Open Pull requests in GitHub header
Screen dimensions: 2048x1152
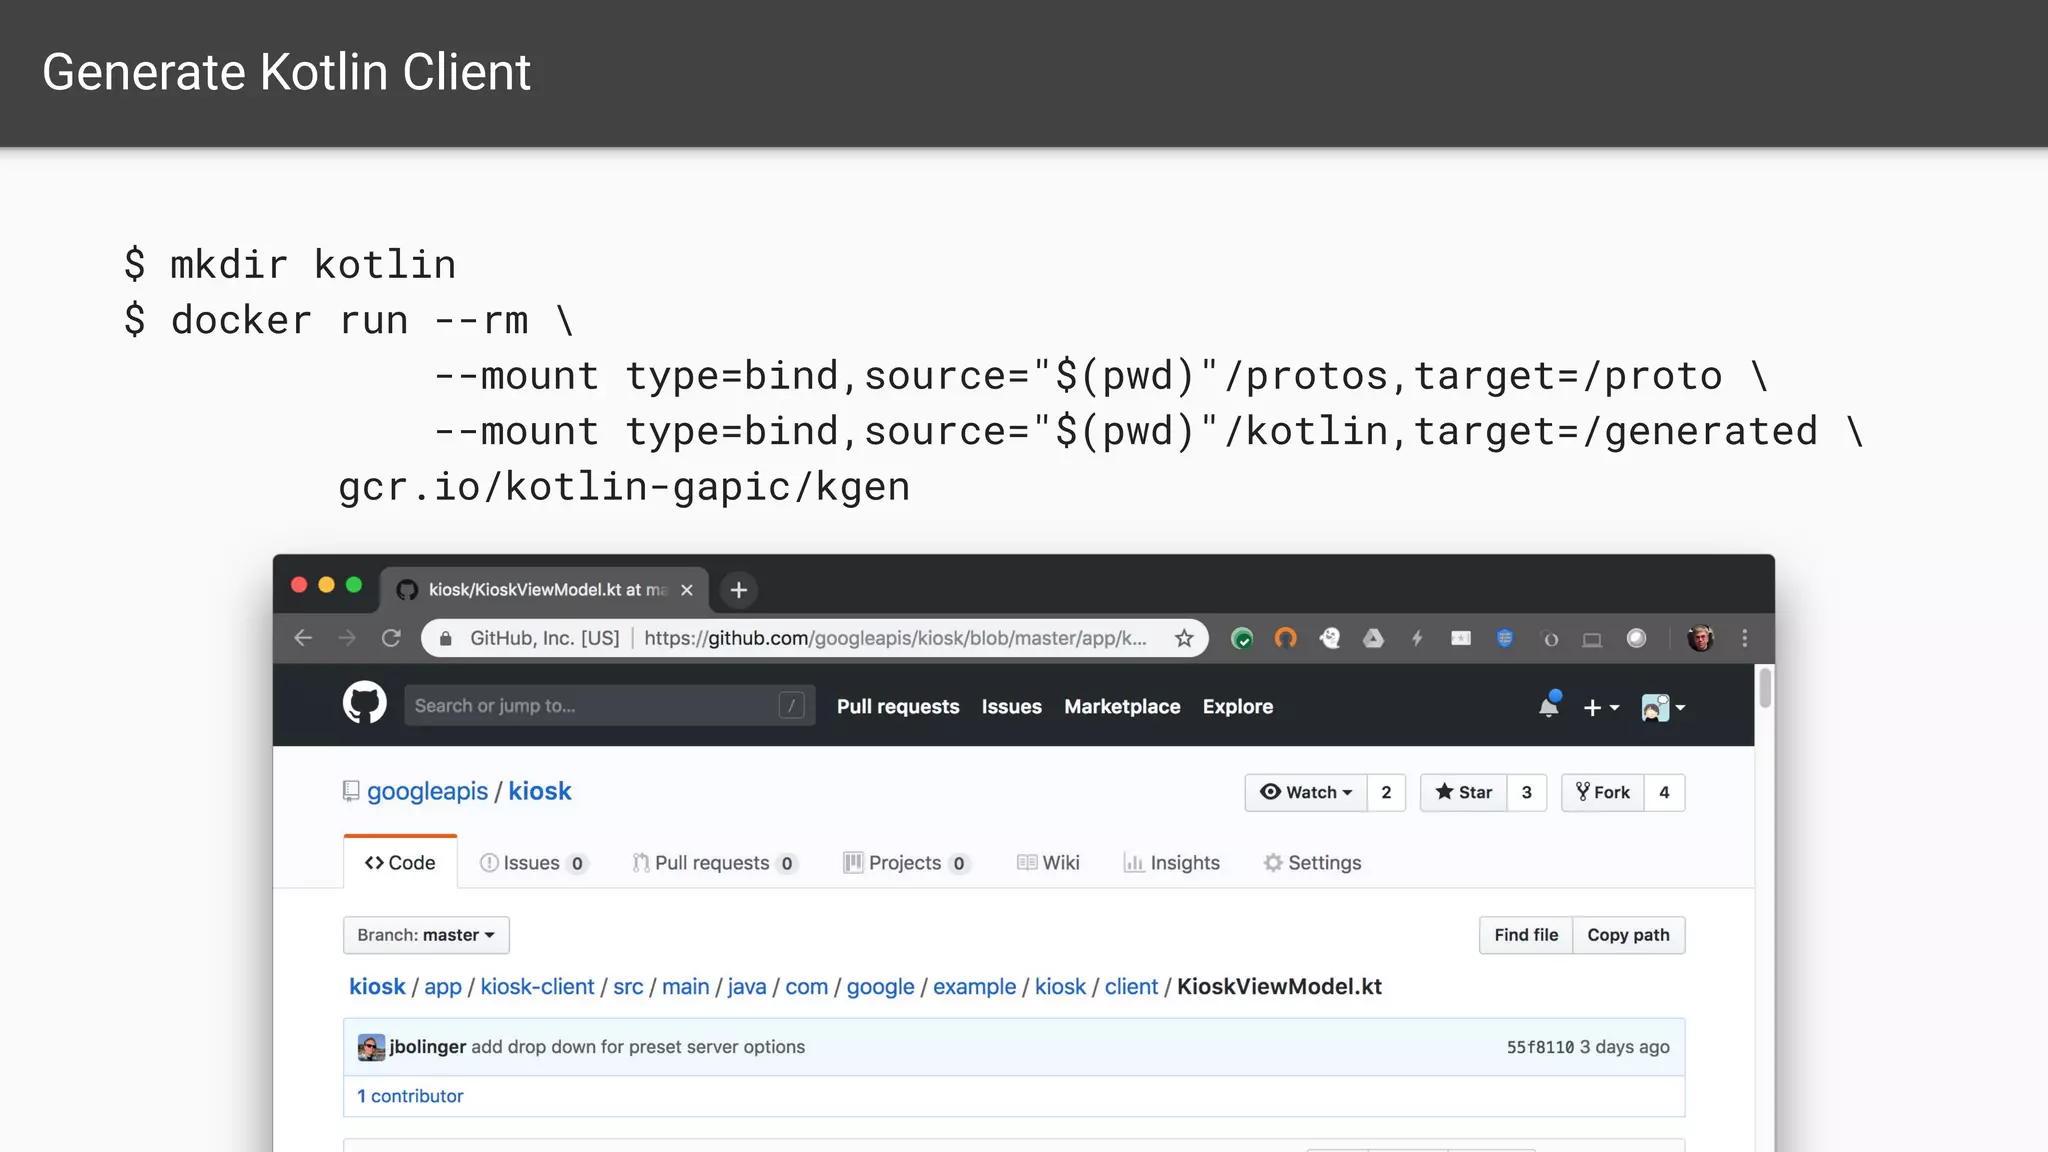point(898,706)
